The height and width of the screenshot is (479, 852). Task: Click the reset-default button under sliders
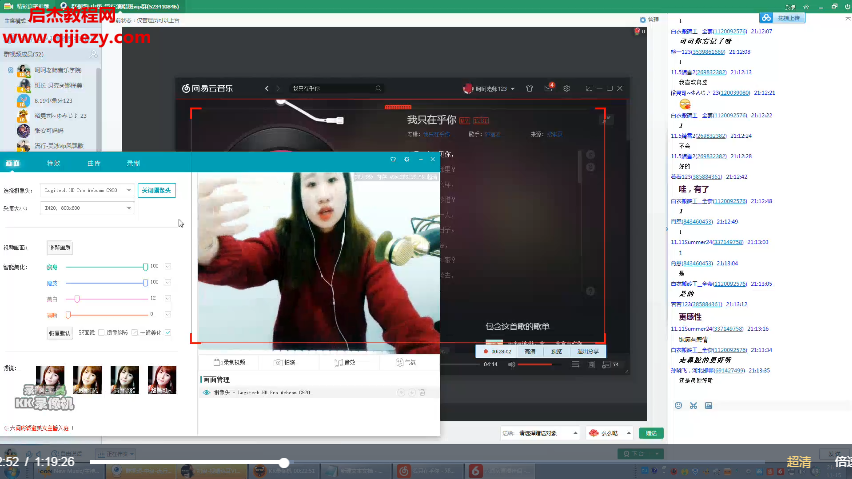coord(59,333)
